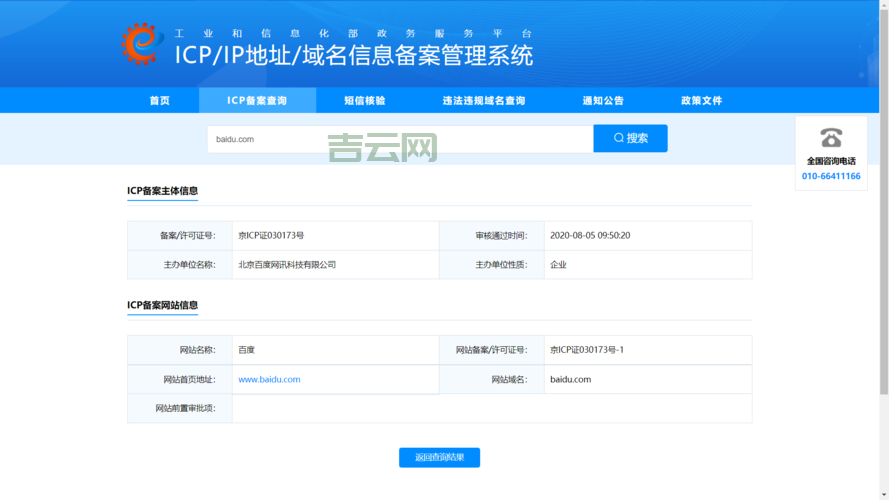Click the 返回查询结果 button
Image resolution: width=889 pixels, height=500 pixels.
tap(439, 457)
